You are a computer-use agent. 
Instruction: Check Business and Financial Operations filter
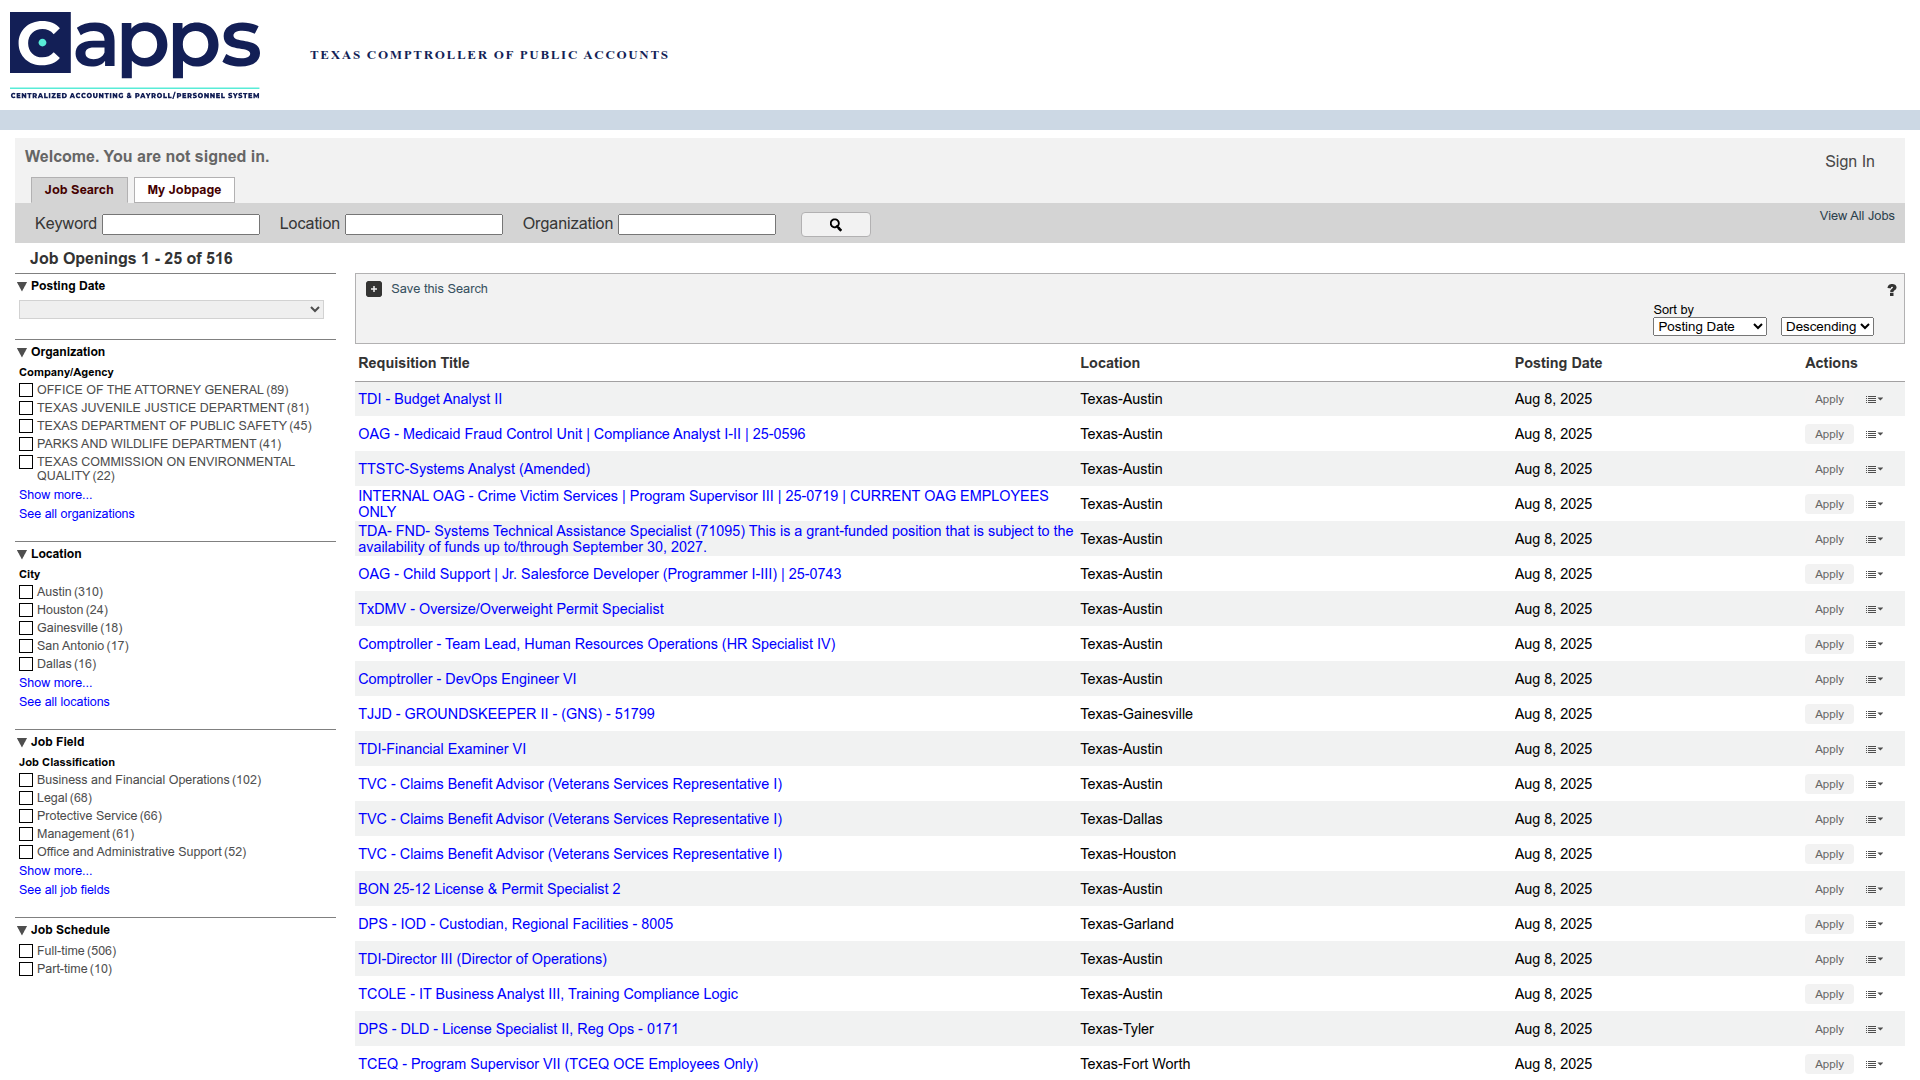pyautogui.click(x=26, y=780)
